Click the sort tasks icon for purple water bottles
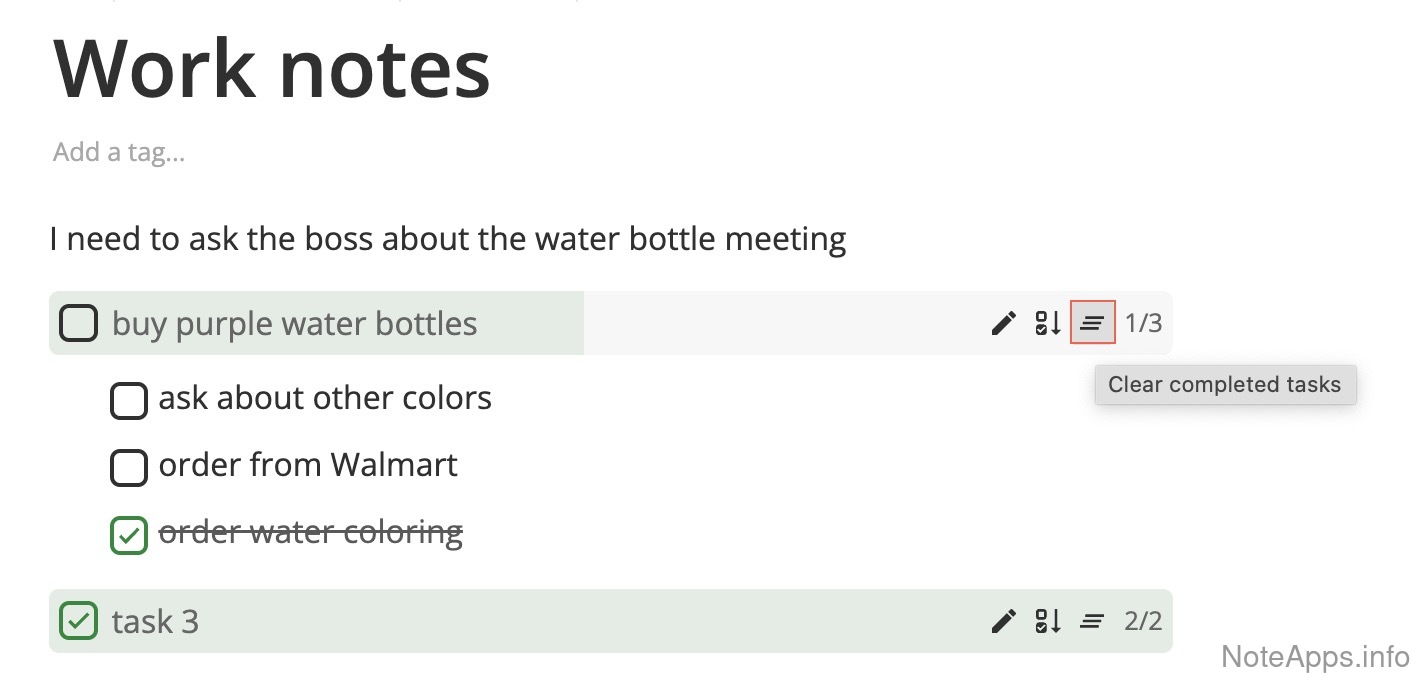1412x676 pixels. [x=1048, y=323]
